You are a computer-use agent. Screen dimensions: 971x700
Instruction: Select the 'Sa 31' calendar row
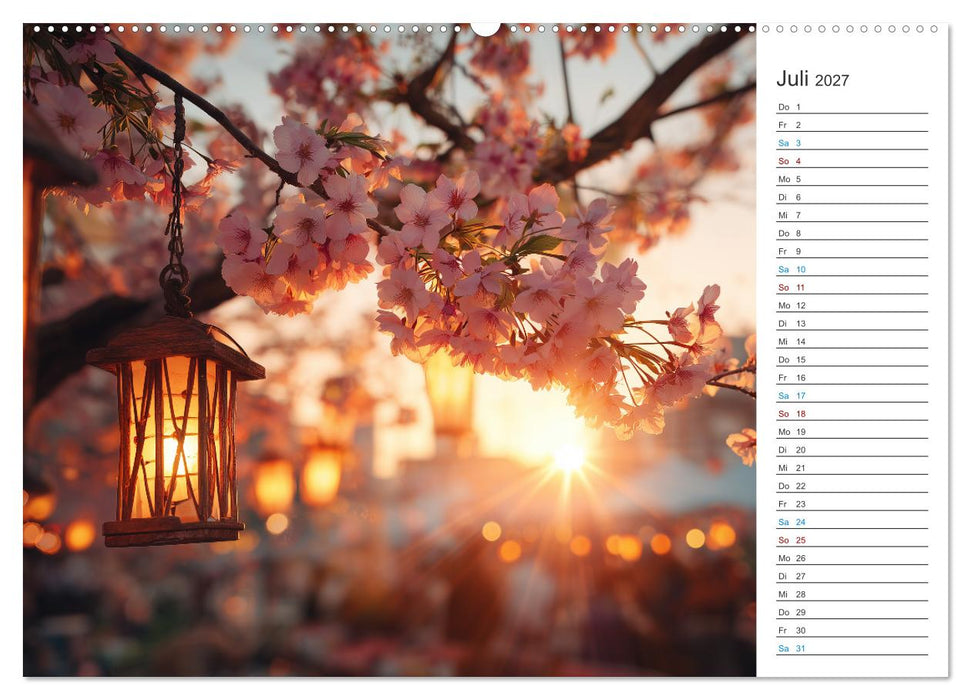[852, 648]
